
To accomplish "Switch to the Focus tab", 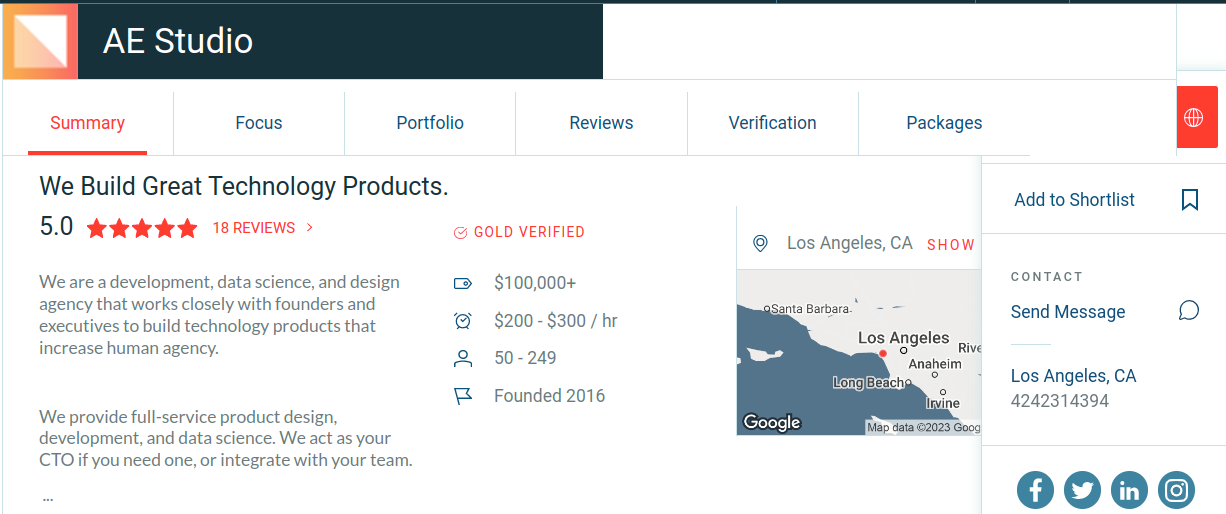I will pyautogui.click(x=259, y=123).
